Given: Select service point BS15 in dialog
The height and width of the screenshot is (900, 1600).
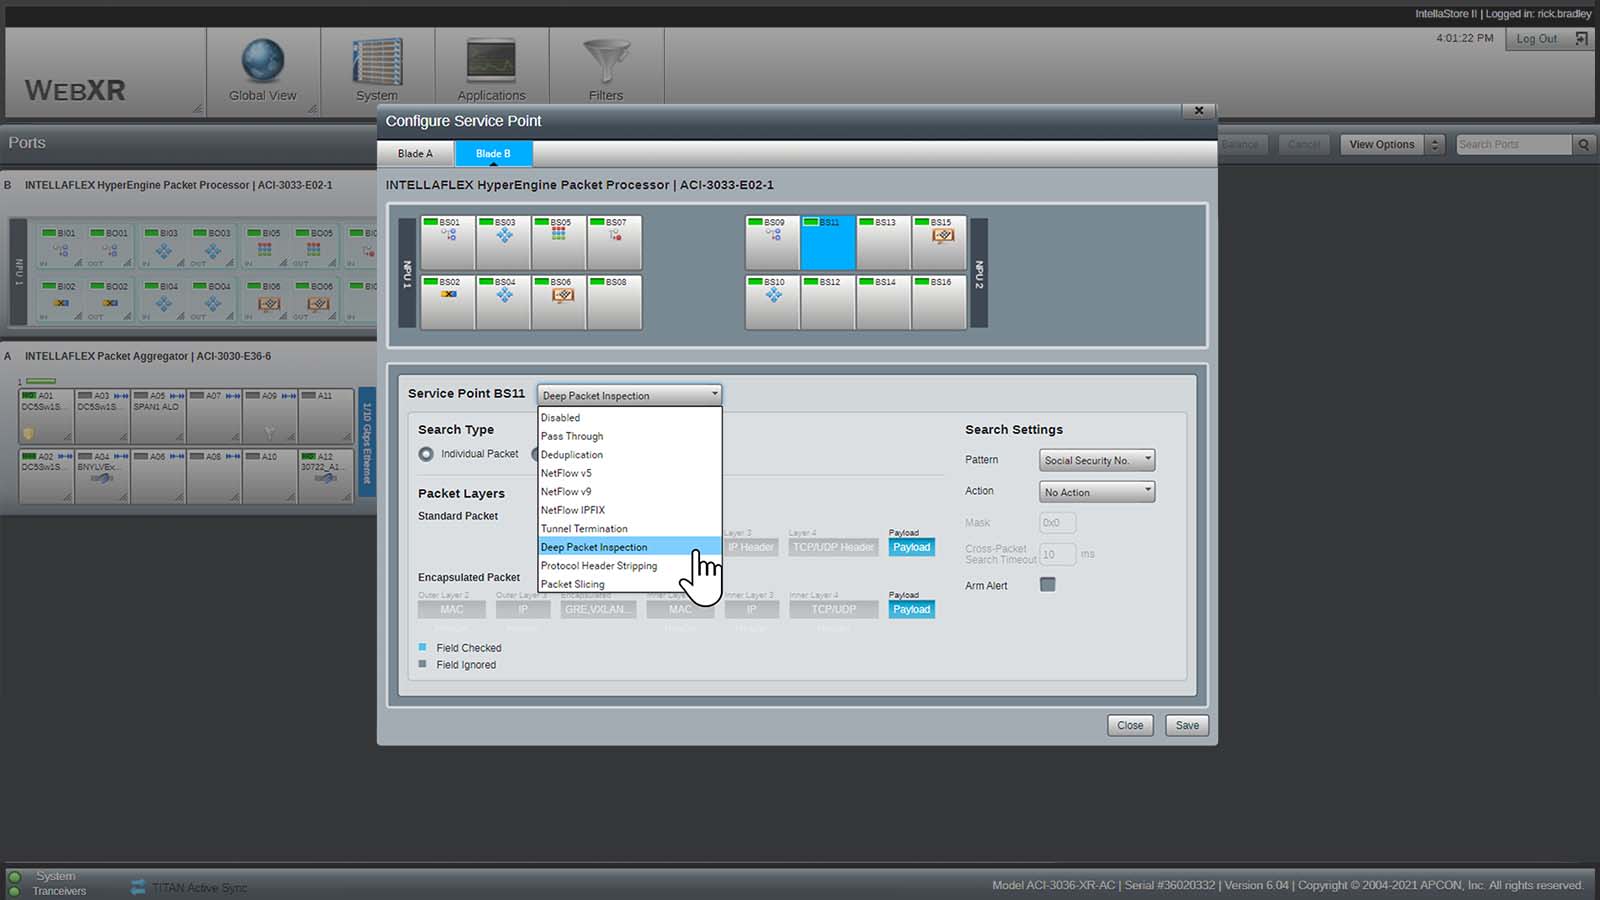Looking at the screenshot, I should (x=939, y=243).
